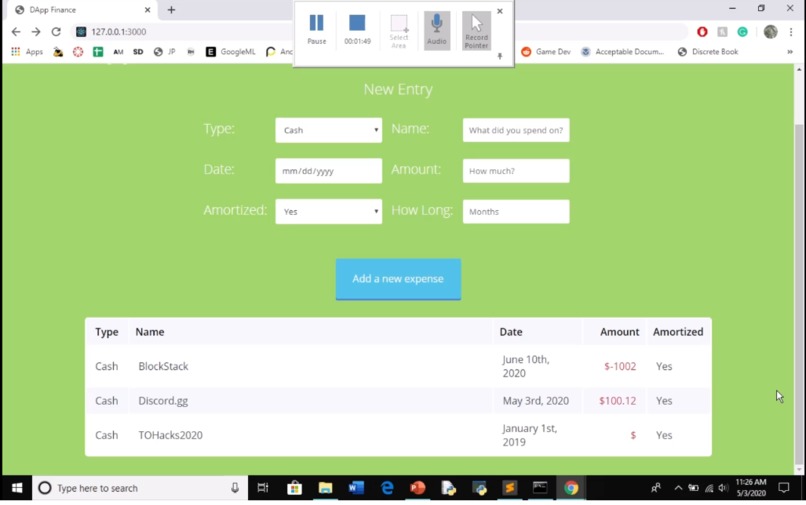Switch to Chrome on the taskbar
Screen dimensions: 806x505
pyautogui.click(x=571, y=488)
